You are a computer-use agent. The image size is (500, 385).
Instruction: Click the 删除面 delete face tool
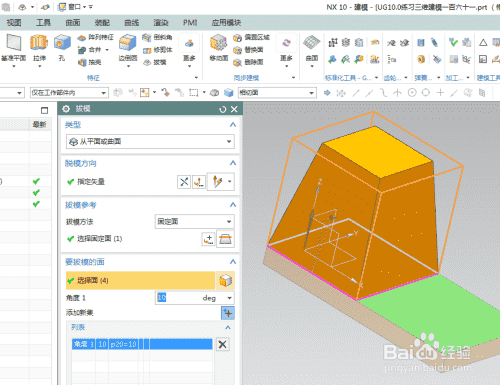click(248, 62)
